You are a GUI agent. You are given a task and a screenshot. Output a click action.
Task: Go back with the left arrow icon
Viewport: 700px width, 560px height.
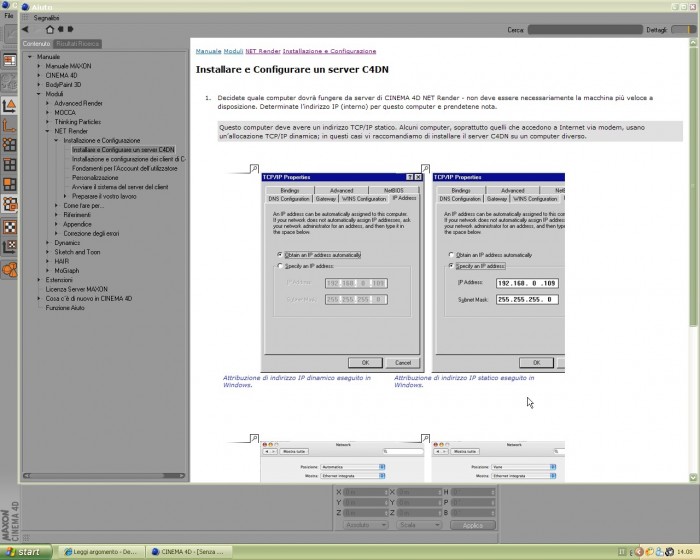25,29
